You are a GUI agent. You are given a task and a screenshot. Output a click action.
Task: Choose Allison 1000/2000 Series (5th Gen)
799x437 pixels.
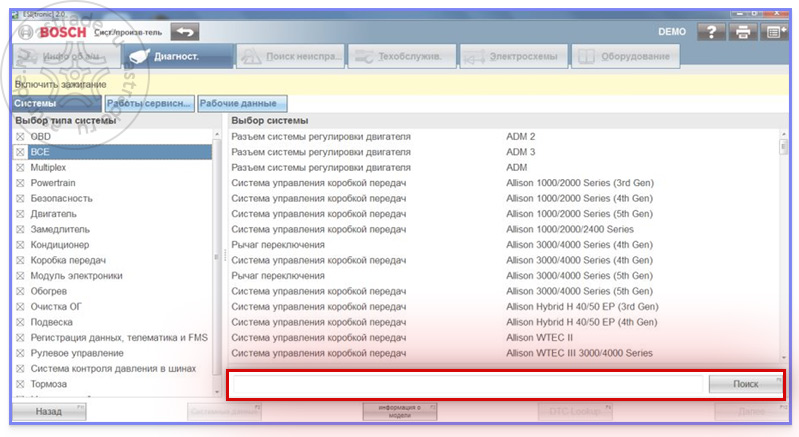coord(503,214)
